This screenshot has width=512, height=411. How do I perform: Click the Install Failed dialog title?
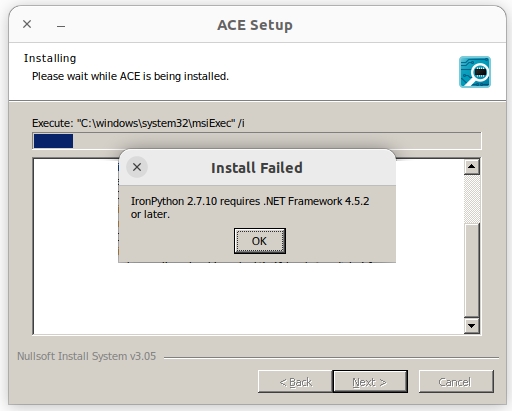[x=257, y=168]
